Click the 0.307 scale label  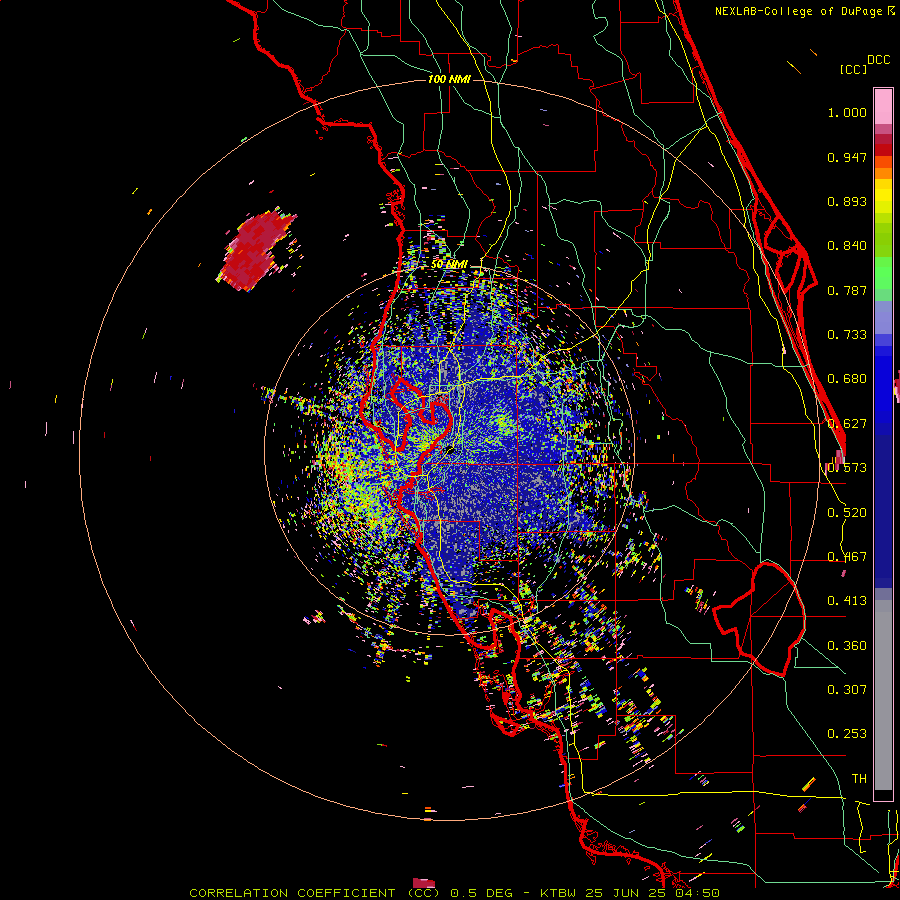coord(847,689)
